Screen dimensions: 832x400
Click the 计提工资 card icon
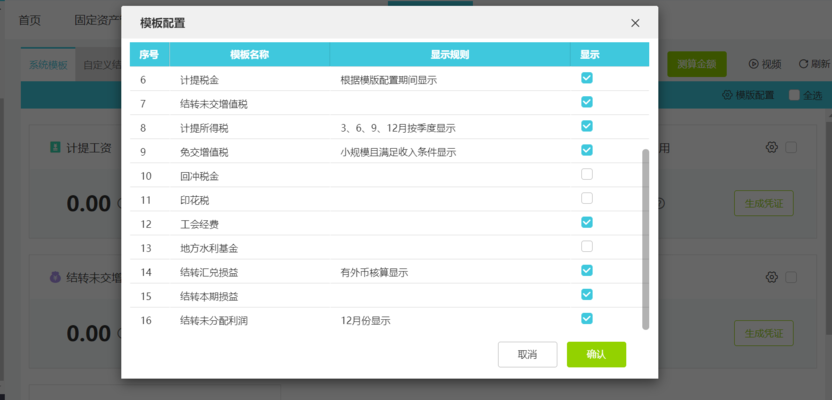click(55, 147)
